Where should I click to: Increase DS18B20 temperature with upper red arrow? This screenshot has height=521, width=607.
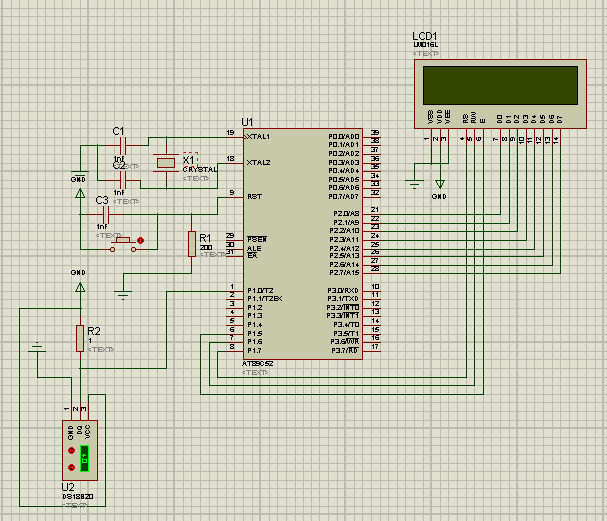[x=71, y=450]
